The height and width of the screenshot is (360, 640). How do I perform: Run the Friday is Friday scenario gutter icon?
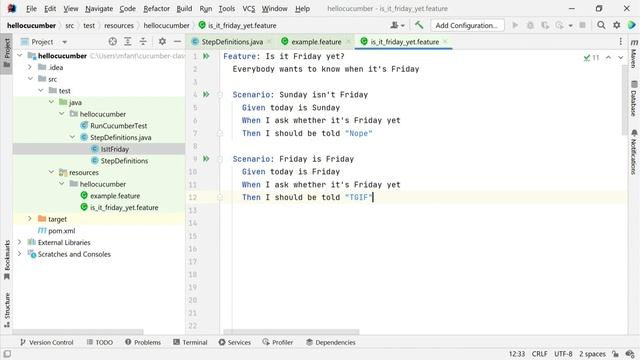(206, 159)
